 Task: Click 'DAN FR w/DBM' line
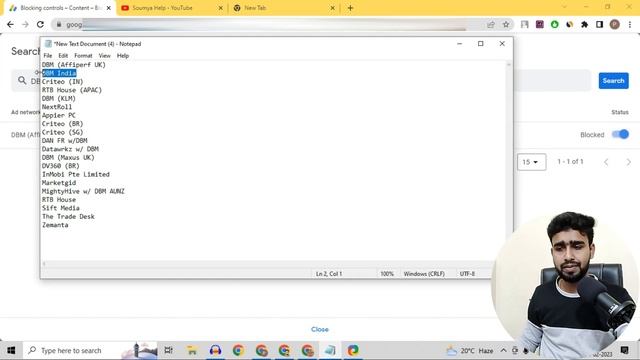tap(64, 141)
